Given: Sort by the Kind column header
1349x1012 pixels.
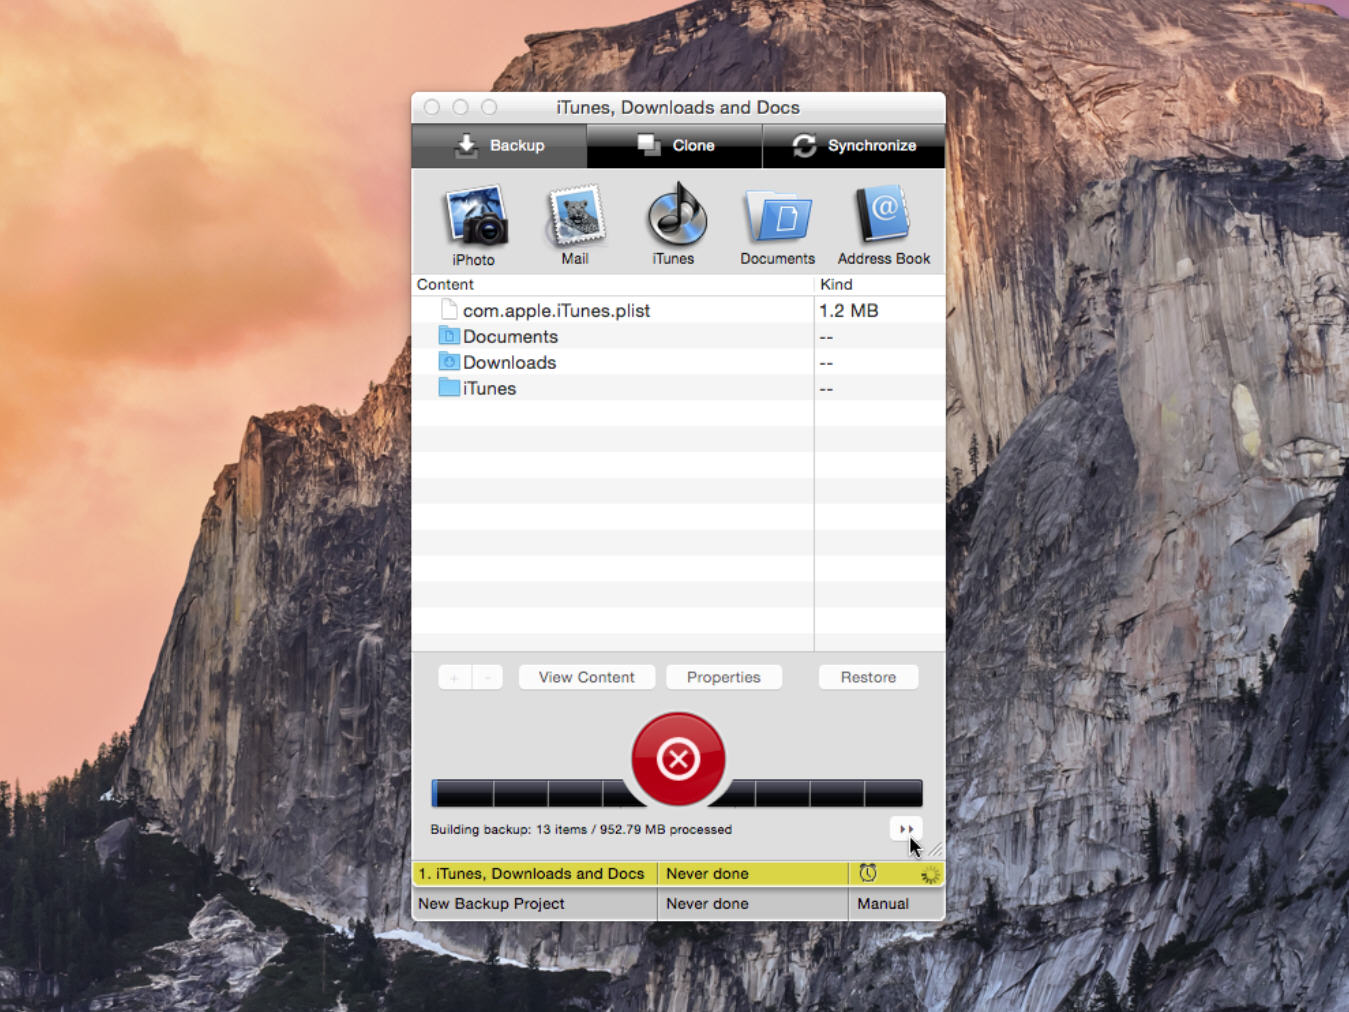Looking at the screenshot, I should 880,285.
